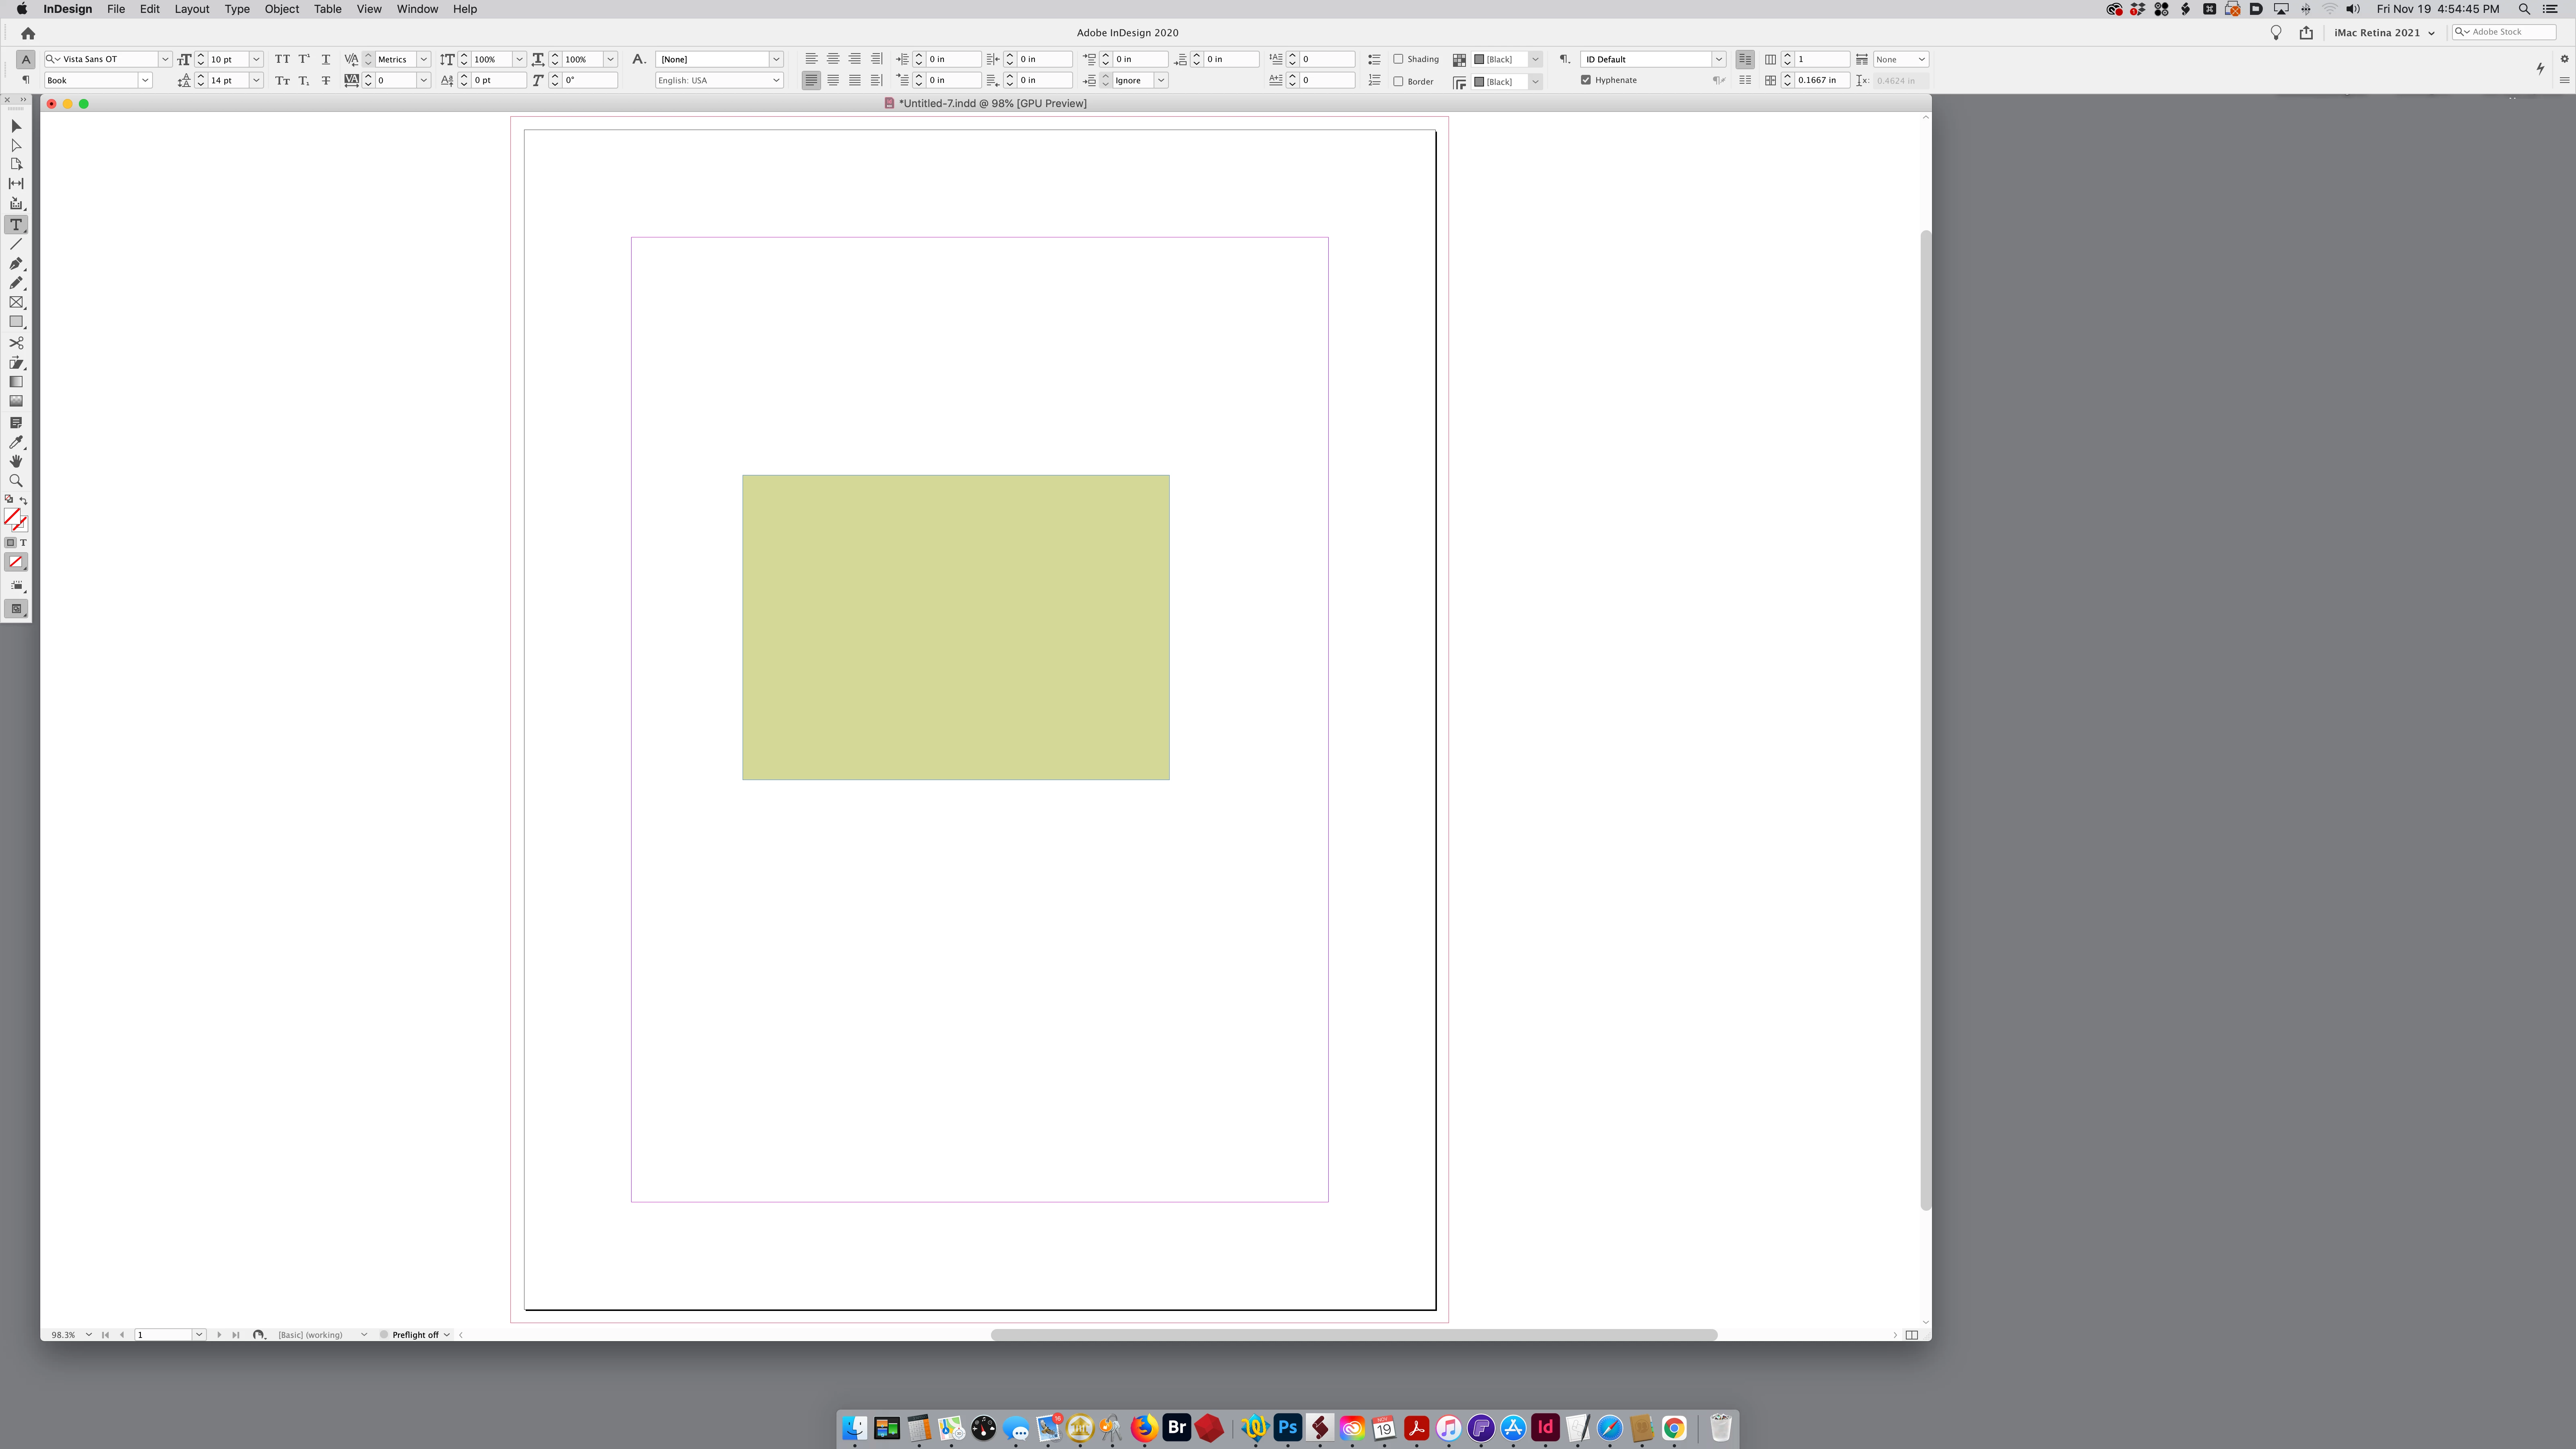Select the Zoom tool magnifier
Screen dimensions: 2576x1449
16,481
